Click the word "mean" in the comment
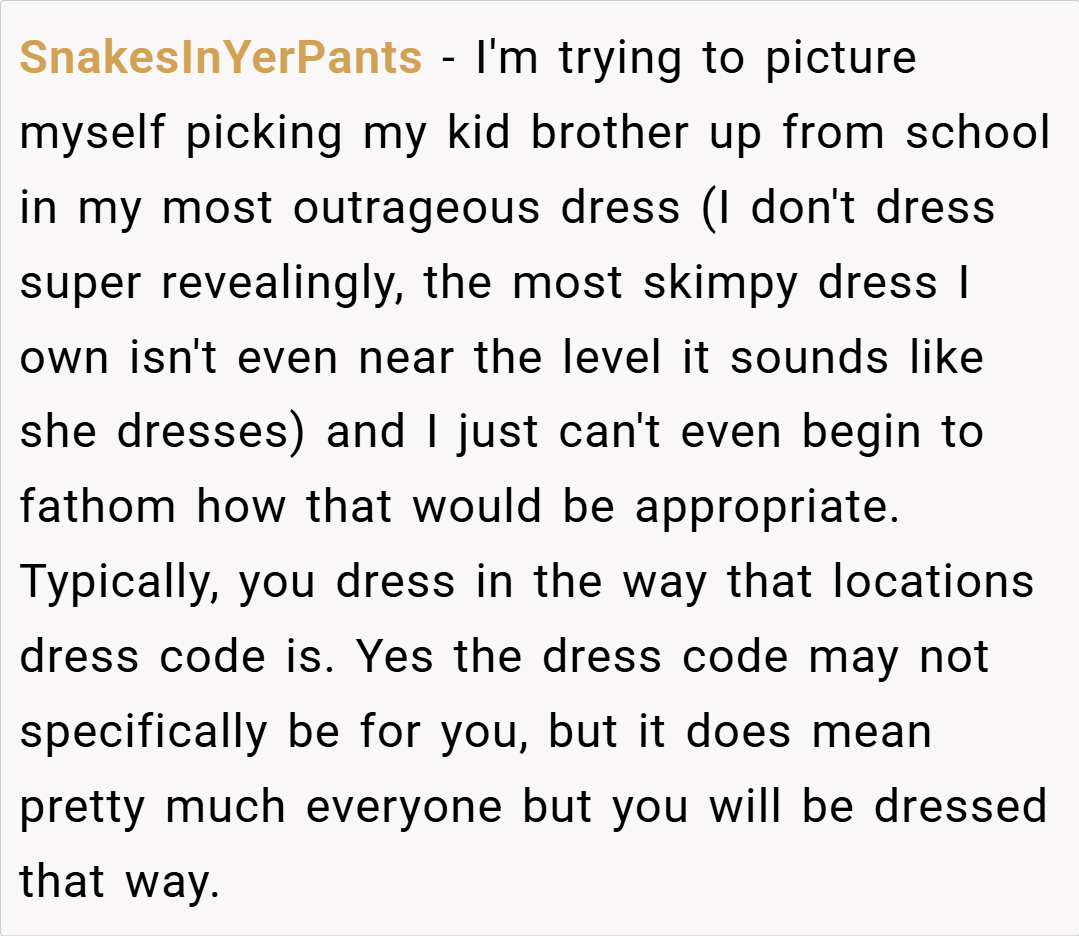1079x936 pixels. pos(871,732)
